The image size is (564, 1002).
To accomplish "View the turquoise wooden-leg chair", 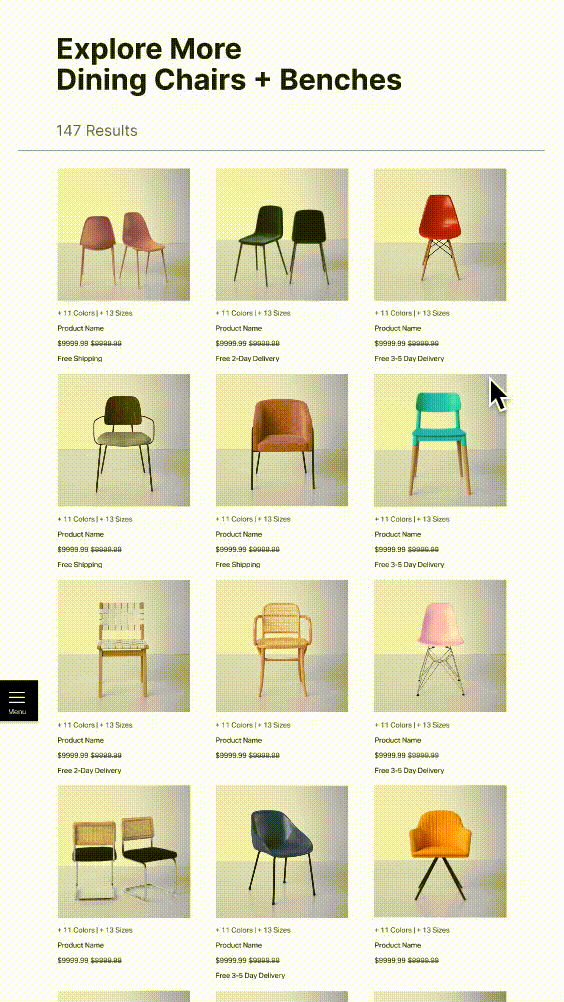I will tap(440, 440).
